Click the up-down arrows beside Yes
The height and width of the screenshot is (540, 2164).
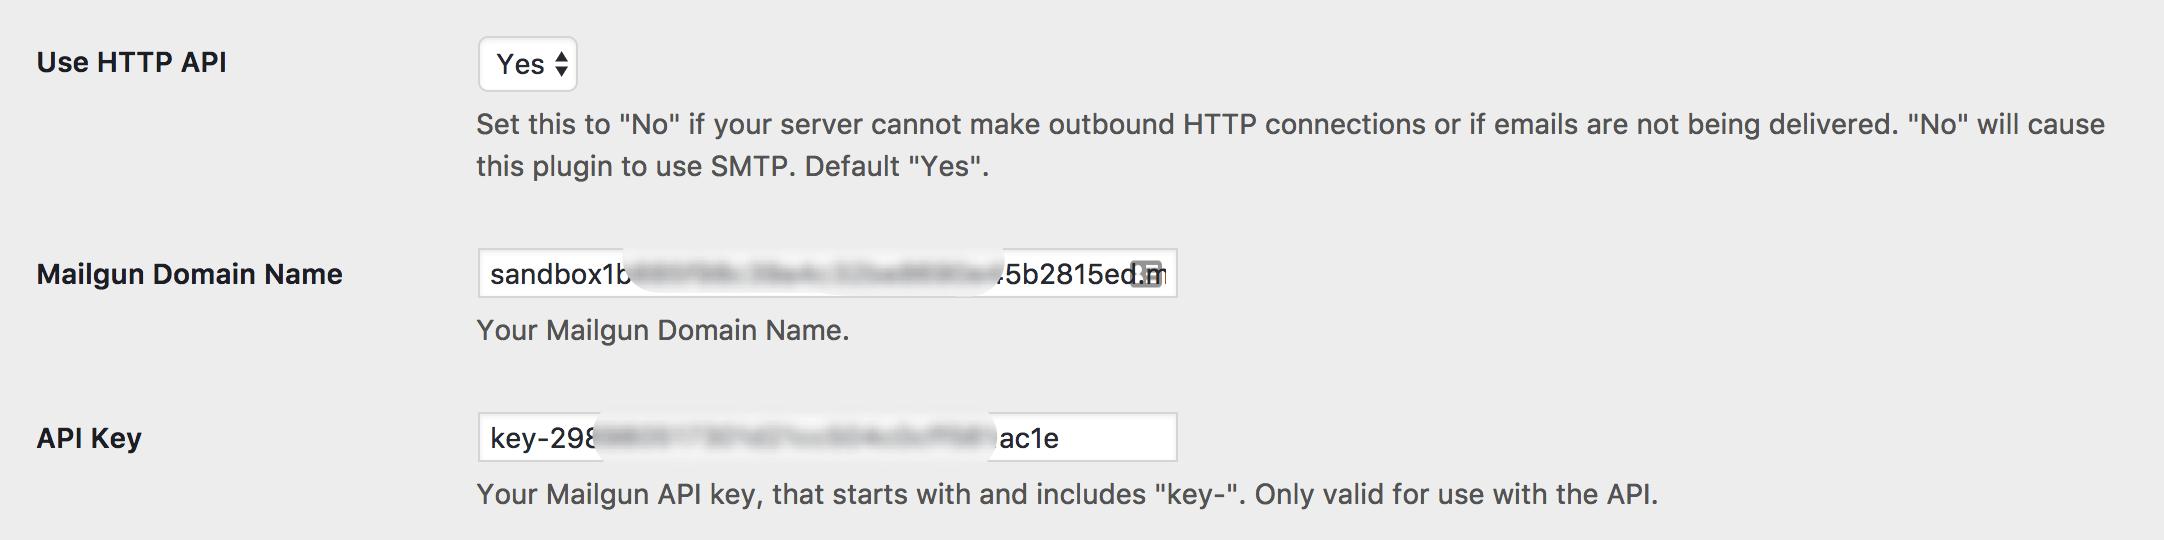(x=561, y=64)
